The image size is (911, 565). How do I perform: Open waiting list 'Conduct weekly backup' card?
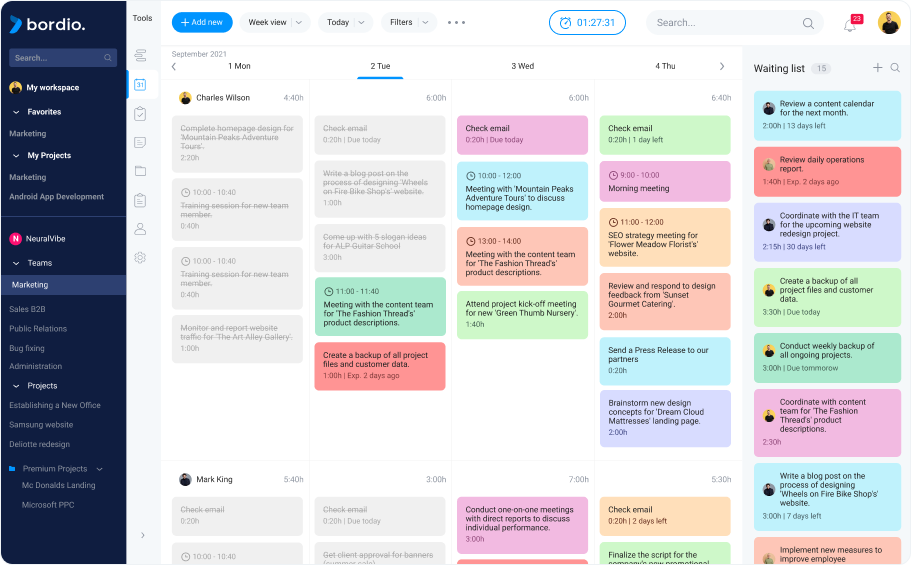click(x=827, y=357)
